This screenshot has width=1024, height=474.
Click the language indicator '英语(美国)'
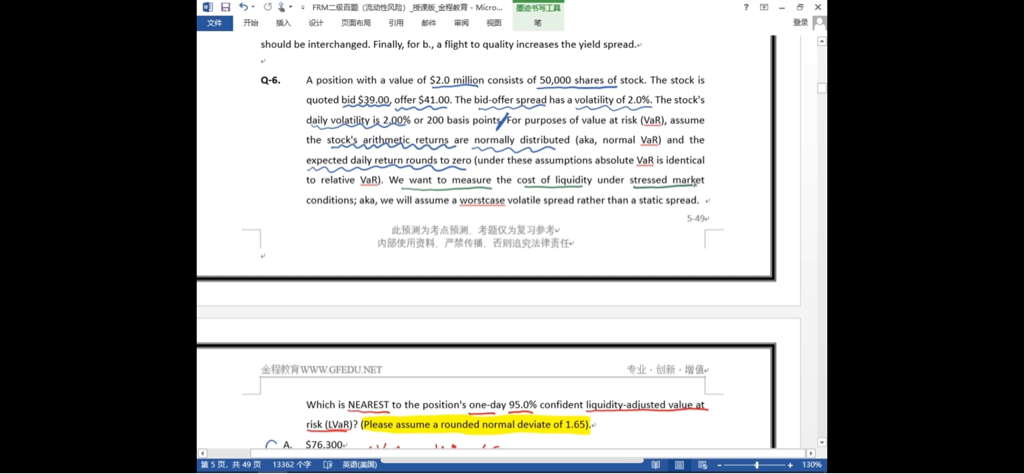coord(359,465)
